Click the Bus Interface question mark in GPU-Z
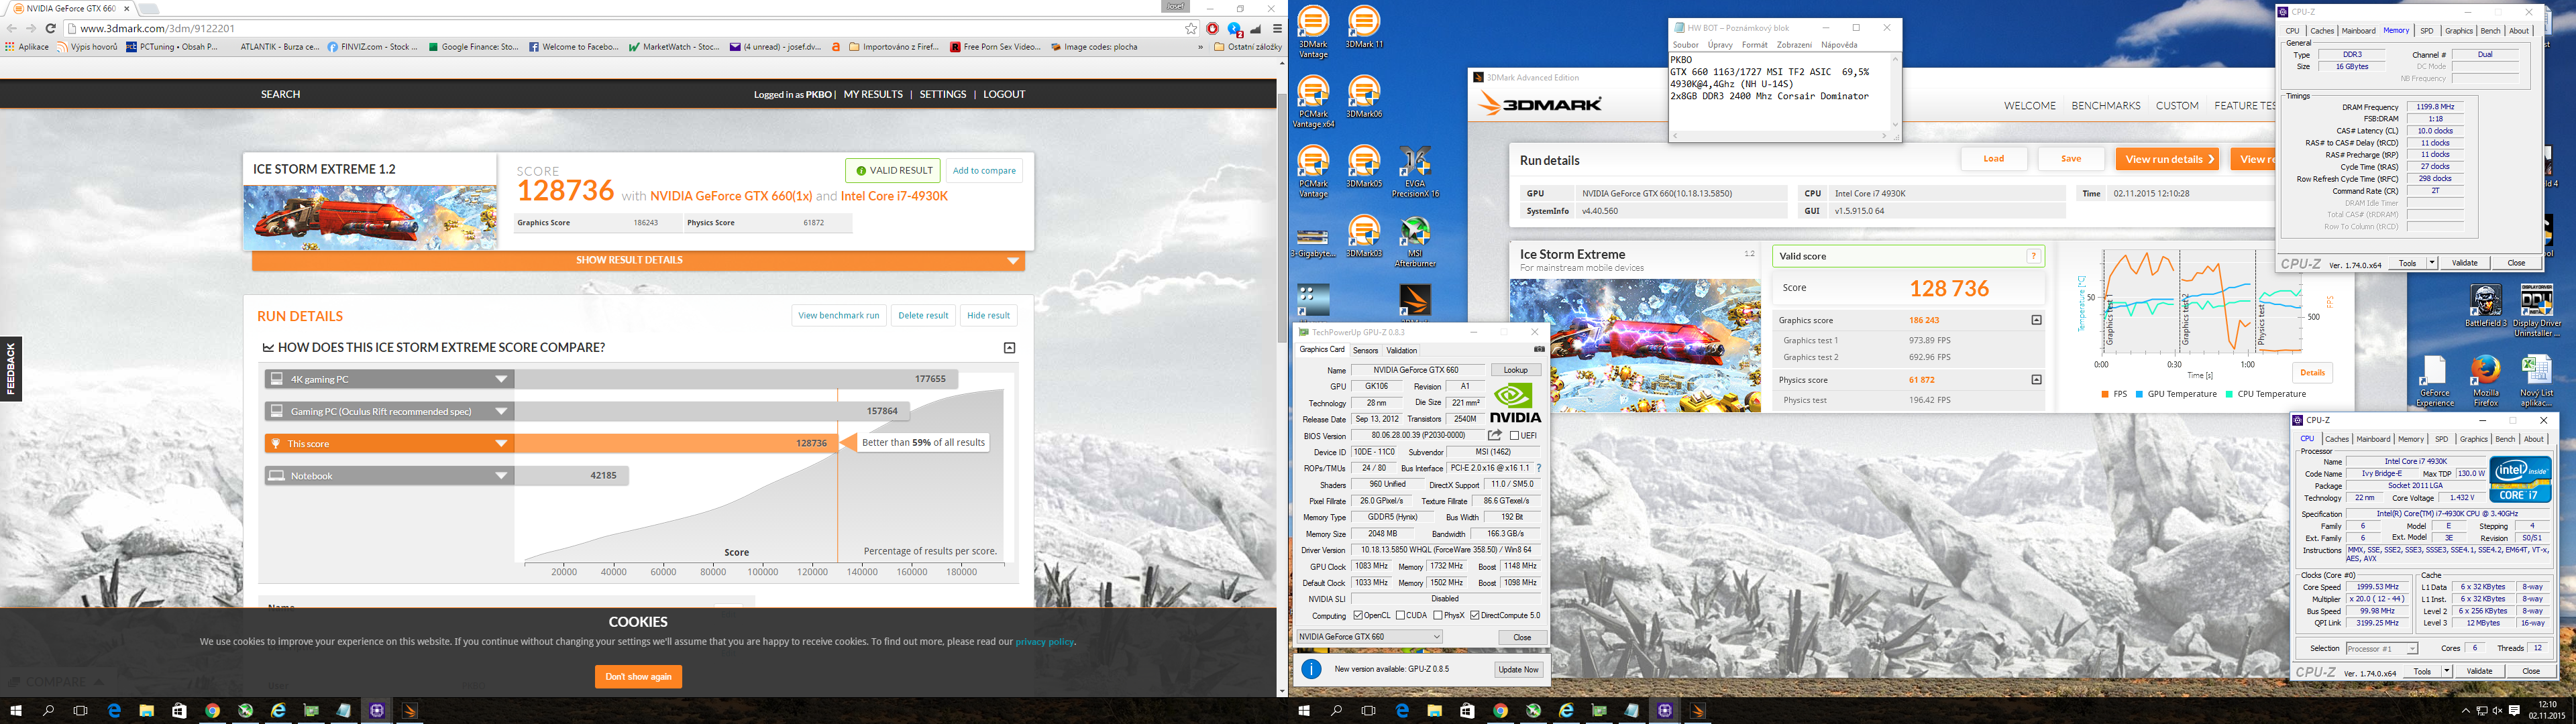The width and height of the screenshot is (2576, 724). tap(1538, 468)
